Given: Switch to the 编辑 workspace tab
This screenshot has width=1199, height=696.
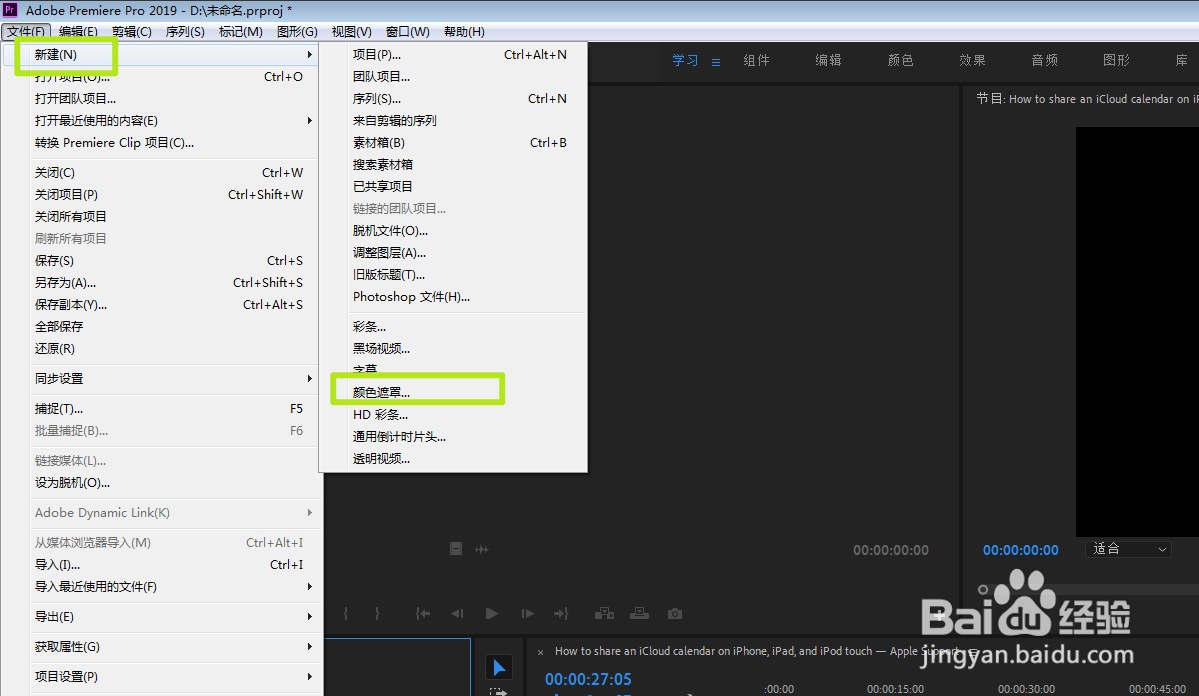Looking at the screenshot, I should [828, 60].
